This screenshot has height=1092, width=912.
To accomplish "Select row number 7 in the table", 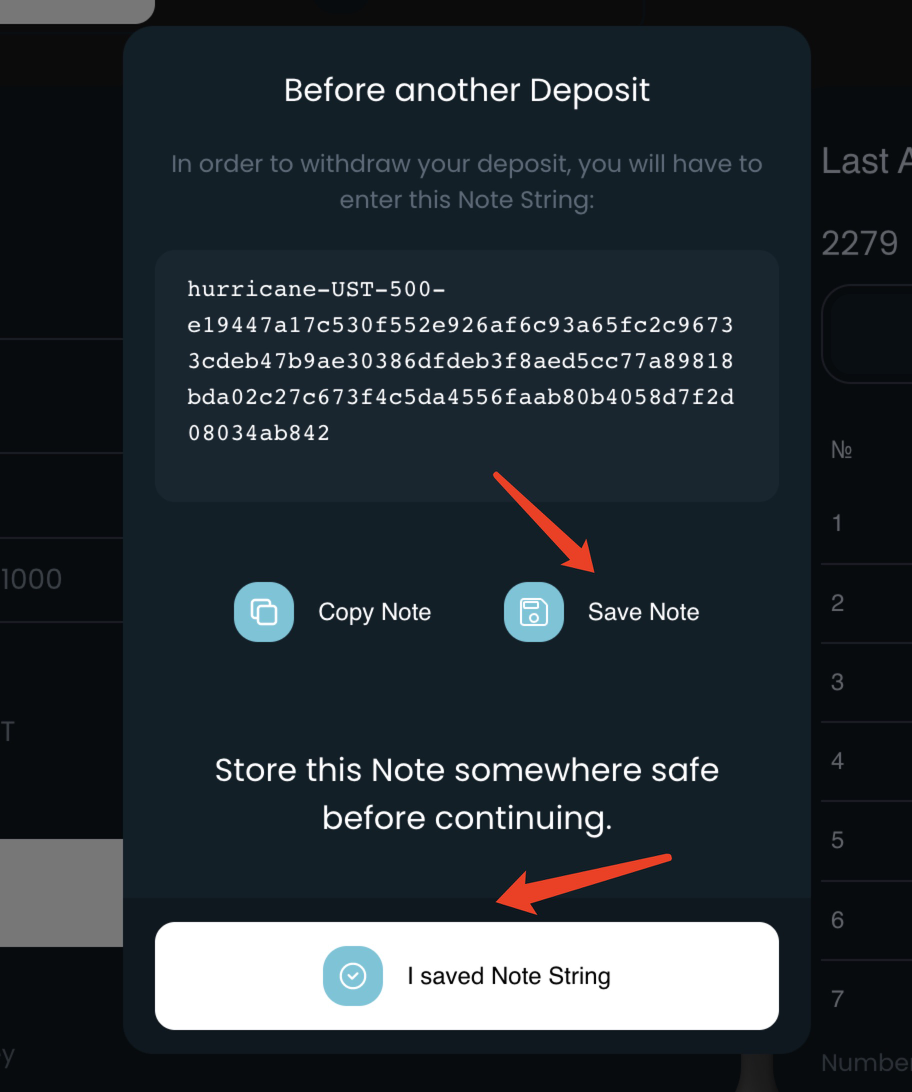I will pos(837,998).
